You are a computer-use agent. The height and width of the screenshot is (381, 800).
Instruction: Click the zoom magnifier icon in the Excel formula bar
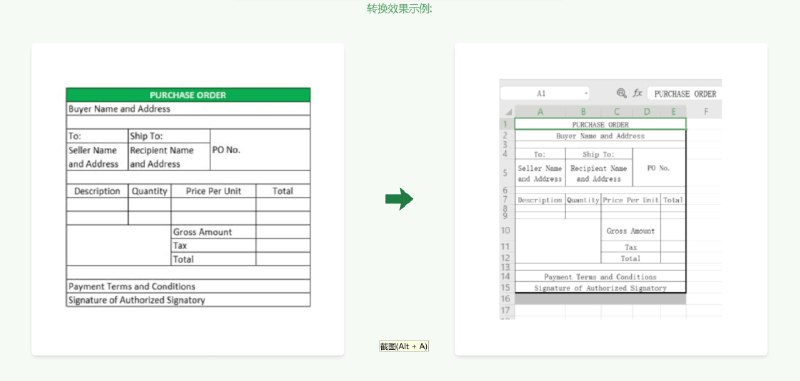point(621,93)
